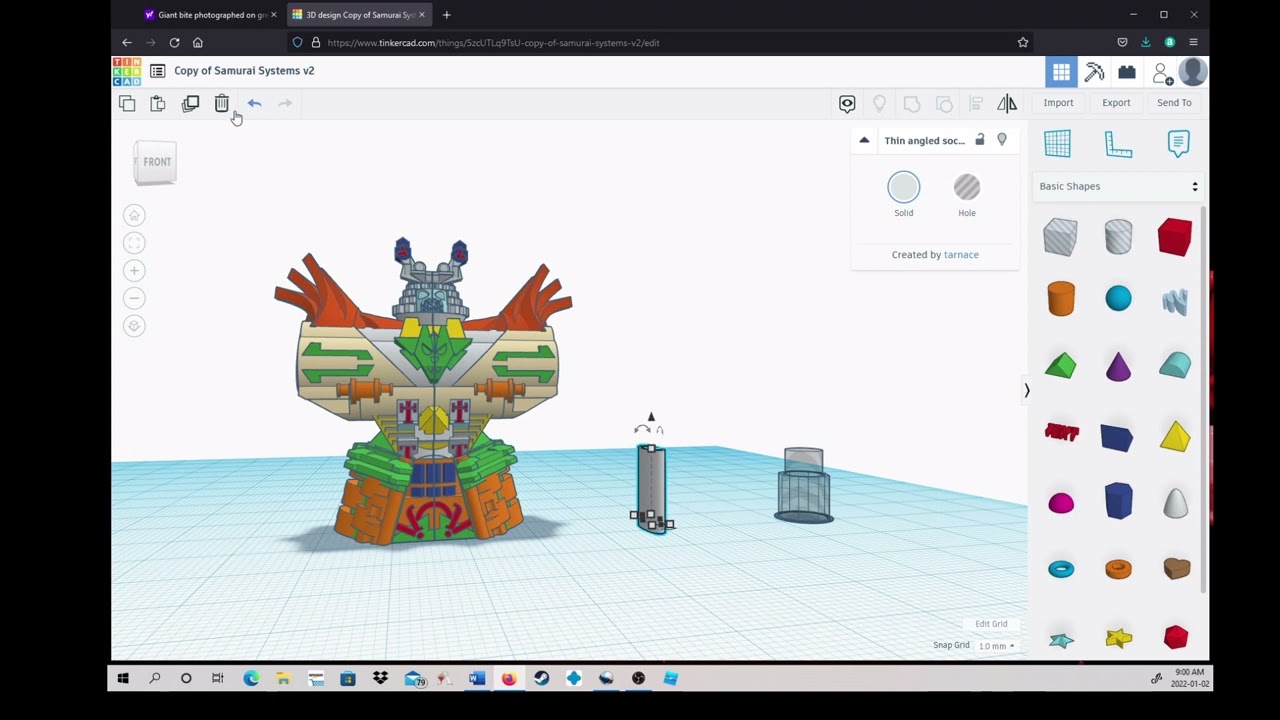Open the Basic Shapes category dropdown
The image size is (1280, 720).
1118,186
